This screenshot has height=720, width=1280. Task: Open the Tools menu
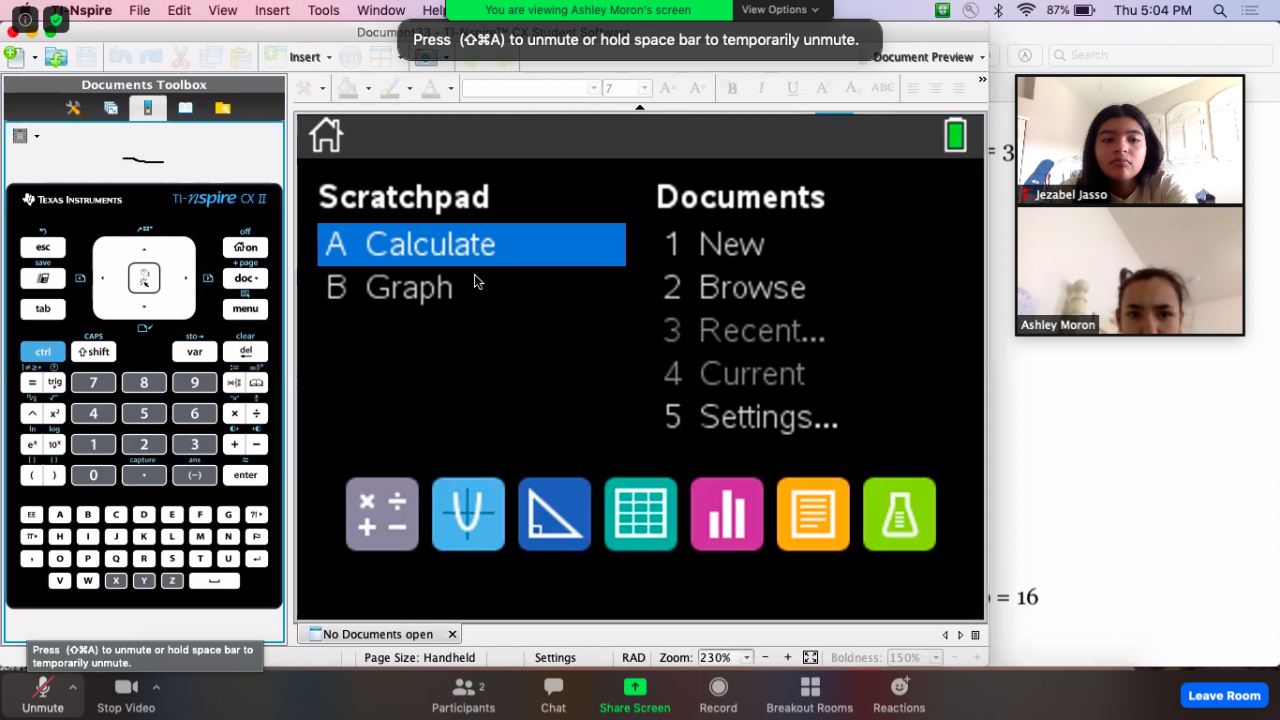click(x=323, y=10)
